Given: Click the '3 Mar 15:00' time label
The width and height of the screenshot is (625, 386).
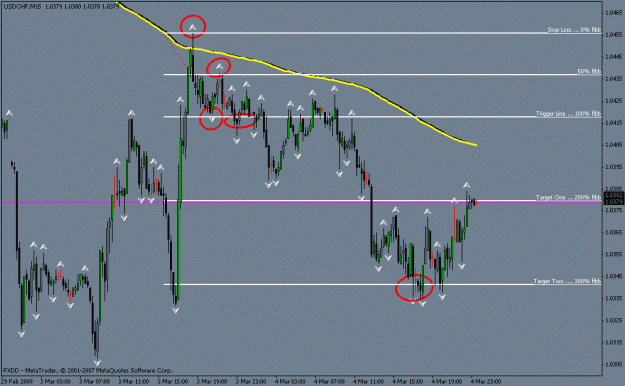Looking at the screenshot, I should tap(173, 382).
